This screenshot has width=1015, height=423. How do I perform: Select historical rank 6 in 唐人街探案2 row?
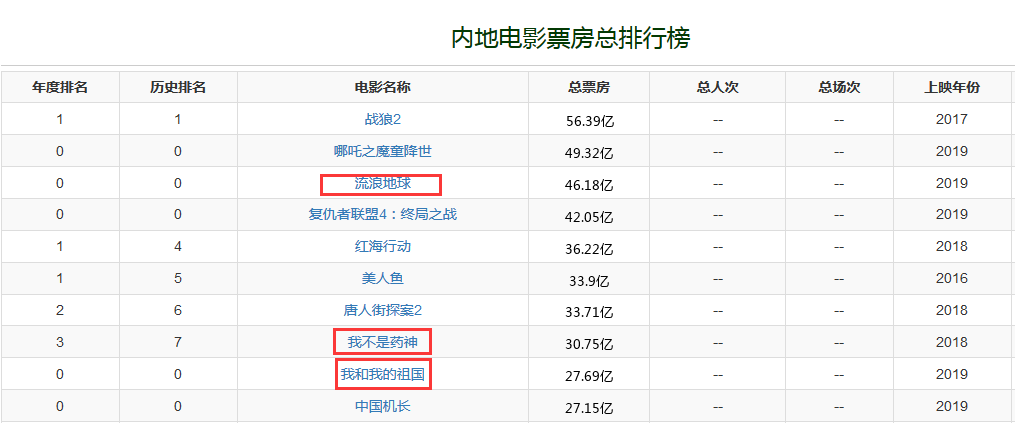(x=178, y=310)
